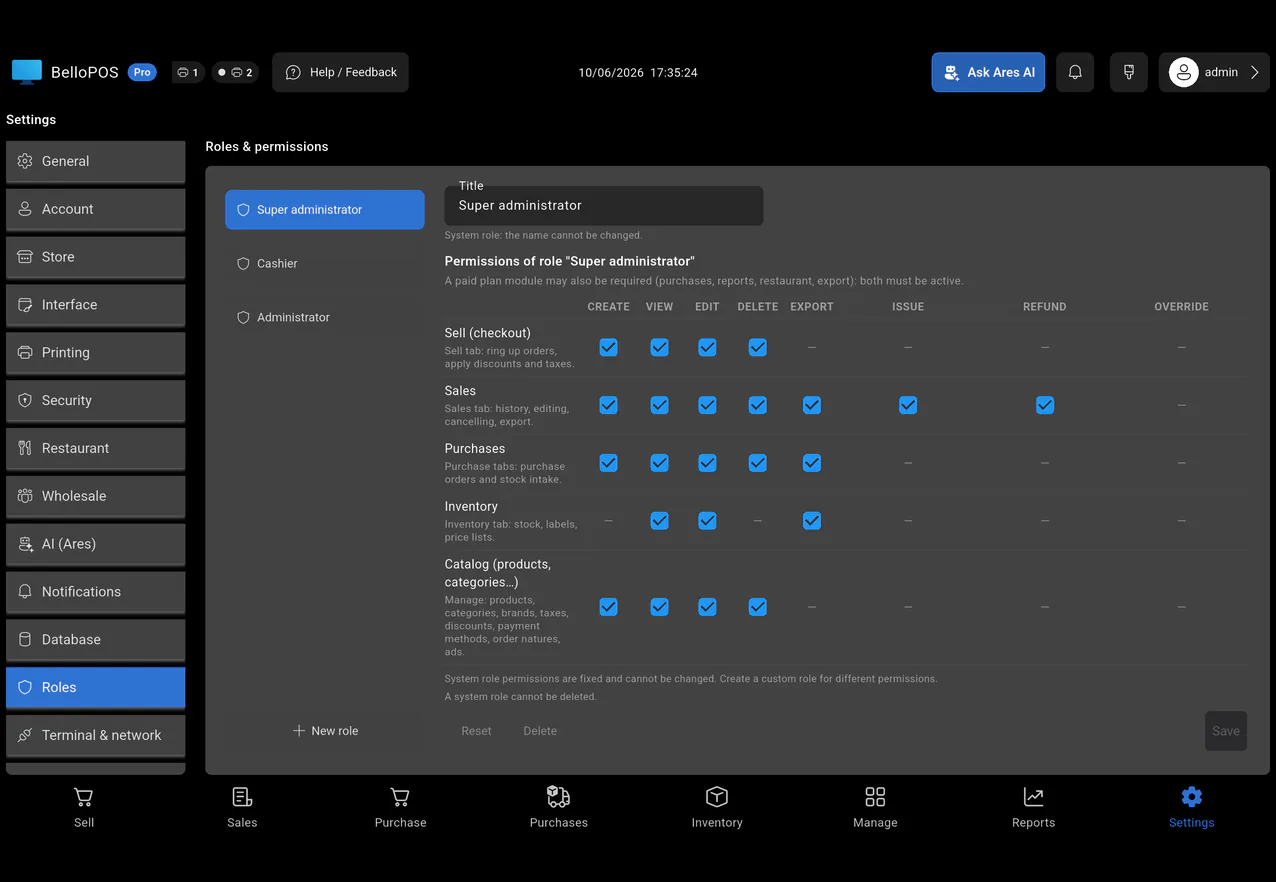
Task: Click the Ask Ares AI button
Action: click(x=988, y=72)
